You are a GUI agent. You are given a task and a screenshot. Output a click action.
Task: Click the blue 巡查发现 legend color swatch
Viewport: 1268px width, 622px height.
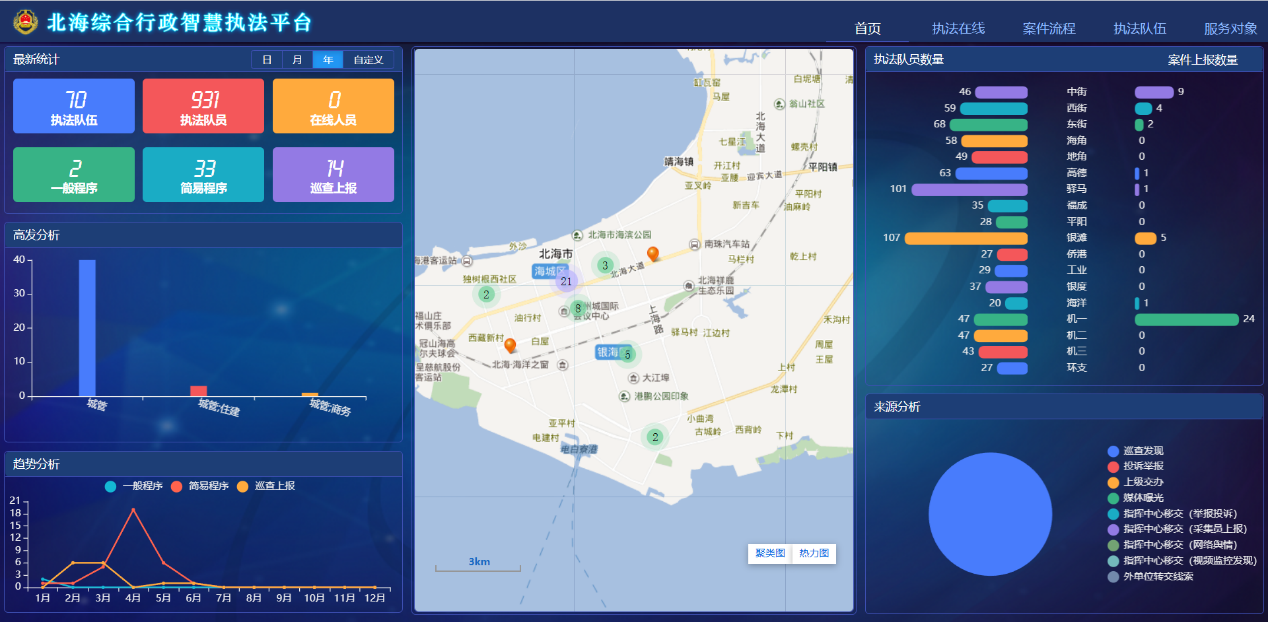[1114, 451]
